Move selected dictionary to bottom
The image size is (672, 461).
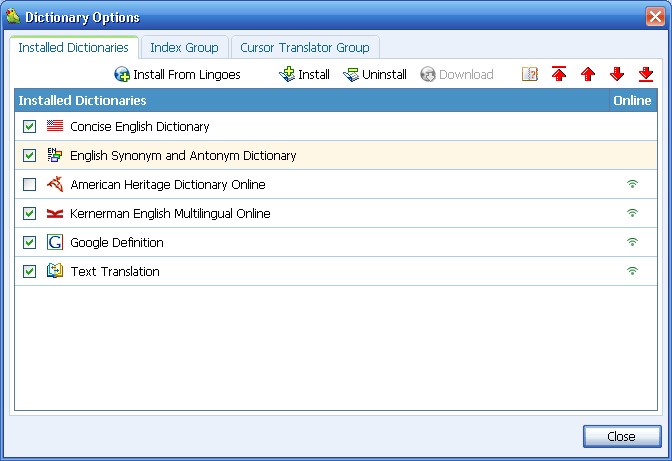tap(646, 75)
